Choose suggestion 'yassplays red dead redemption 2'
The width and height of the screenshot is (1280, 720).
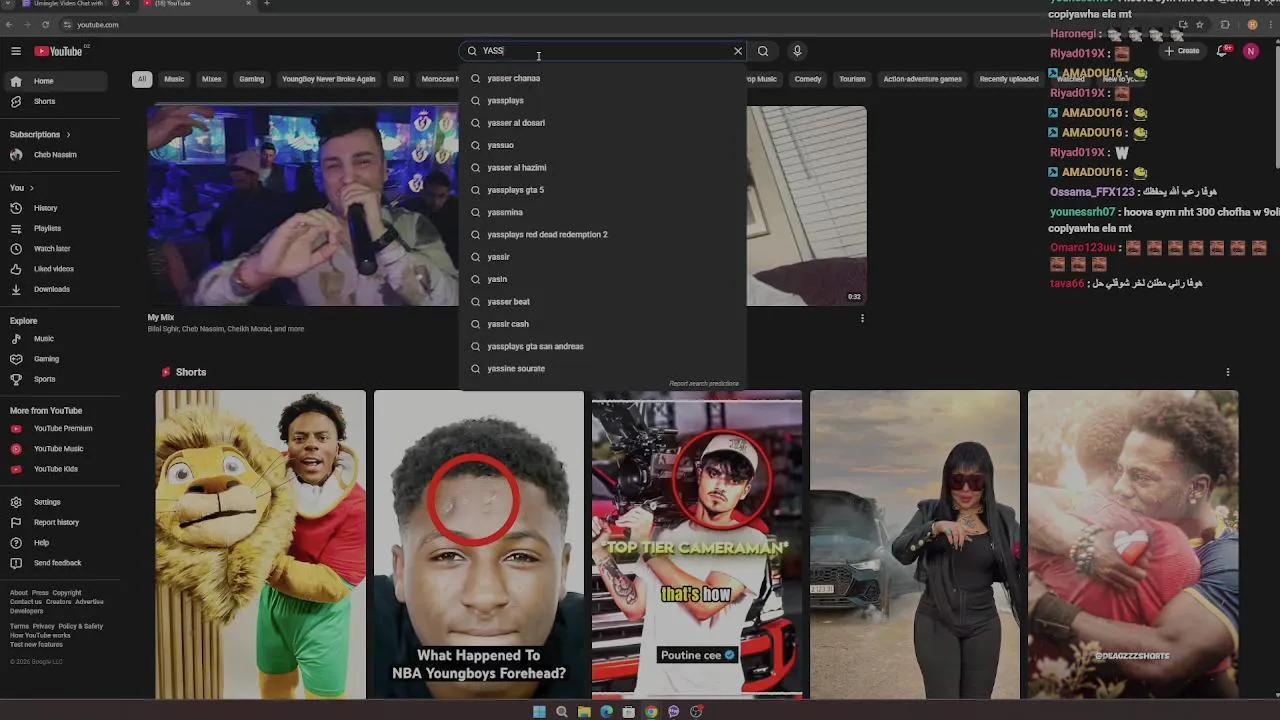click(602, 234)
